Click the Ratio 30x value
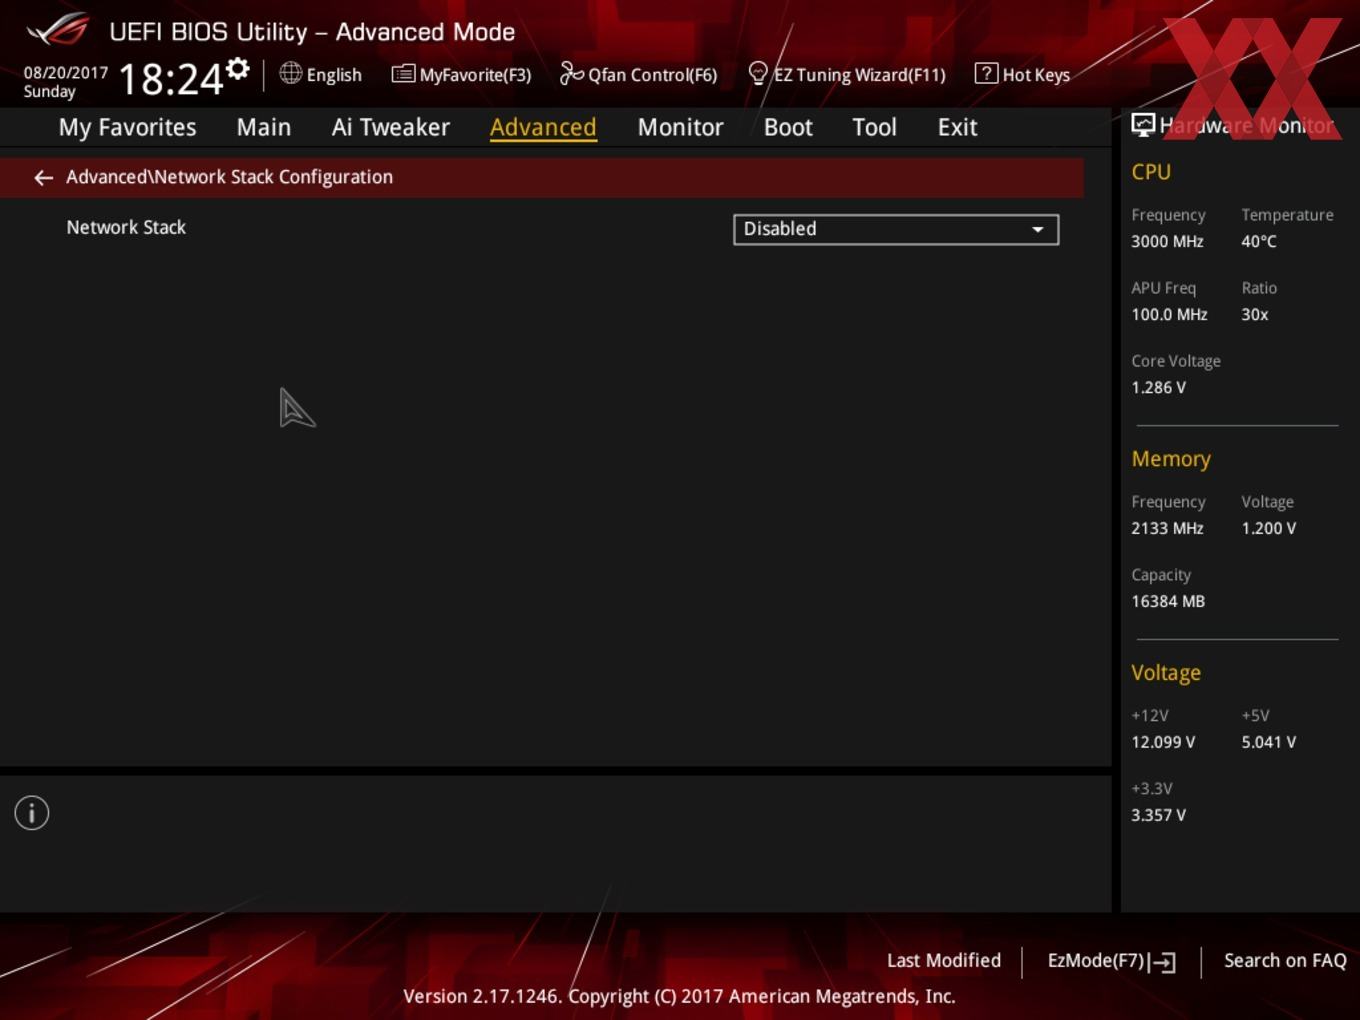Screen dimensions: 1360x1020 click(x=1255, y=314)
